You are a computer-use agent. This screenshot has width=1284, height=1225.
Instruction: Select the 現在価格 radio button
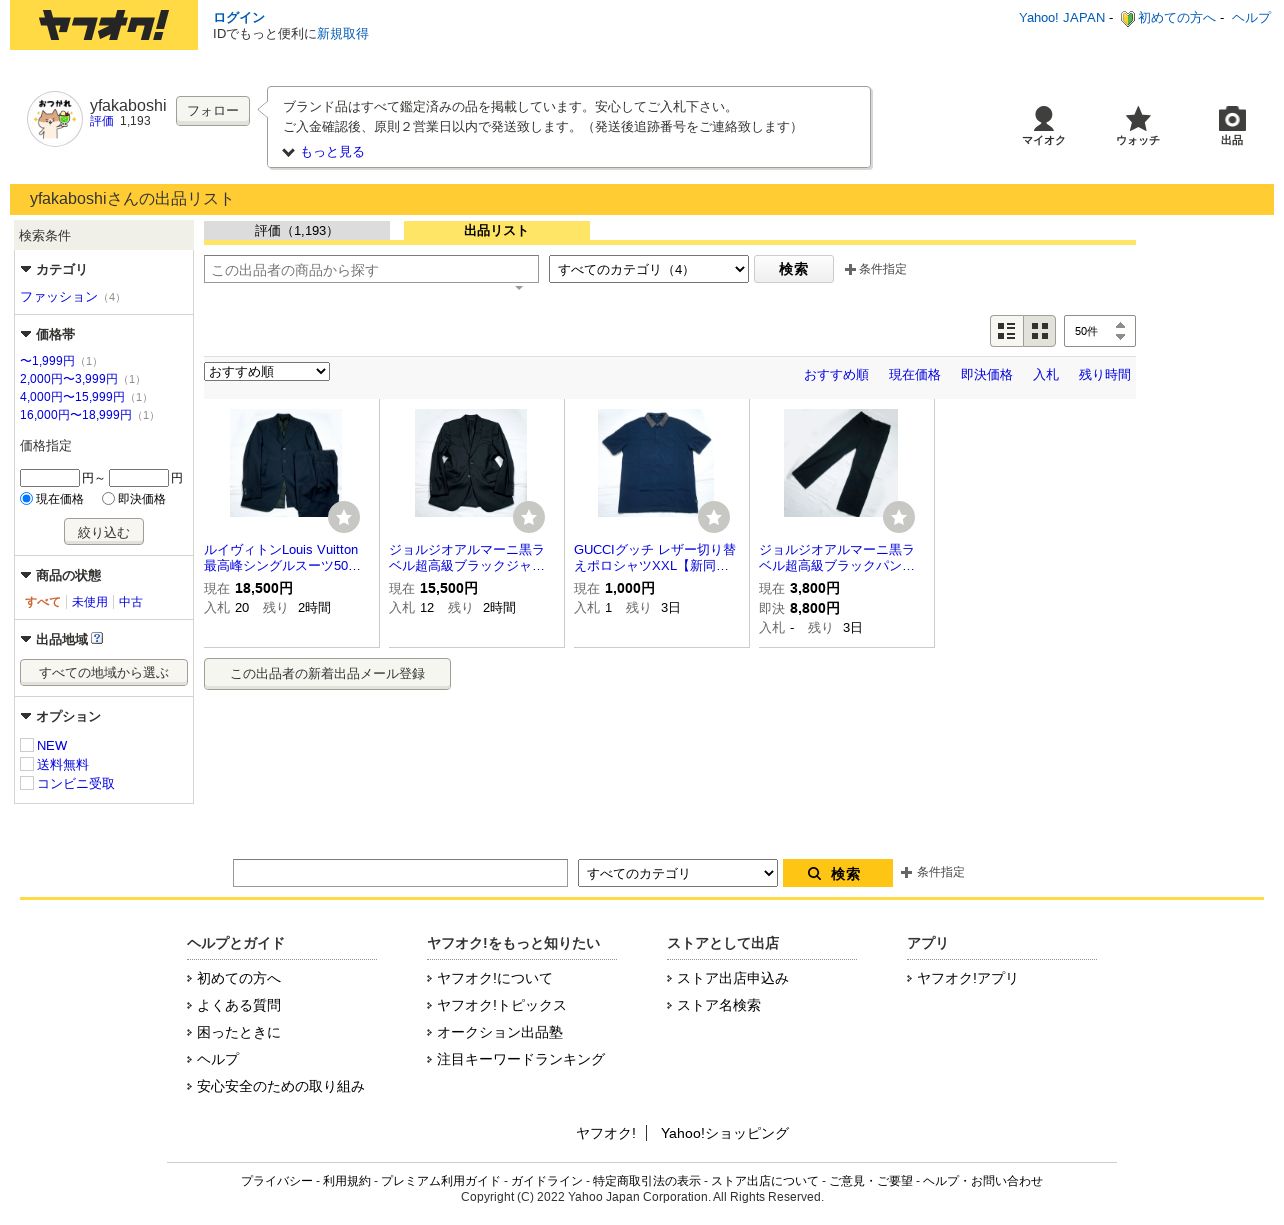[27, 498]
